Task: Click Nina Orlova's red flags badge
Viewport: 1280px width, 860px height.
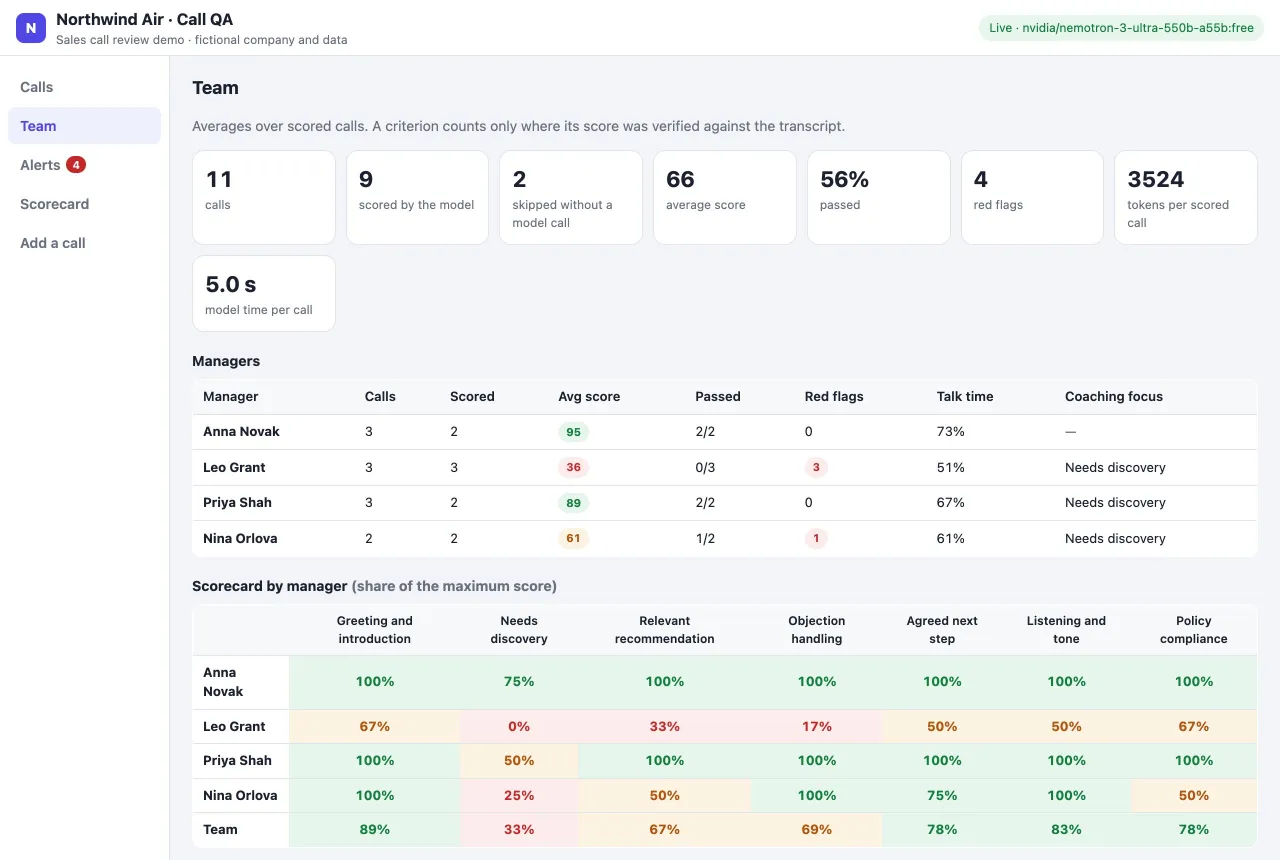Action: point(816,539)
